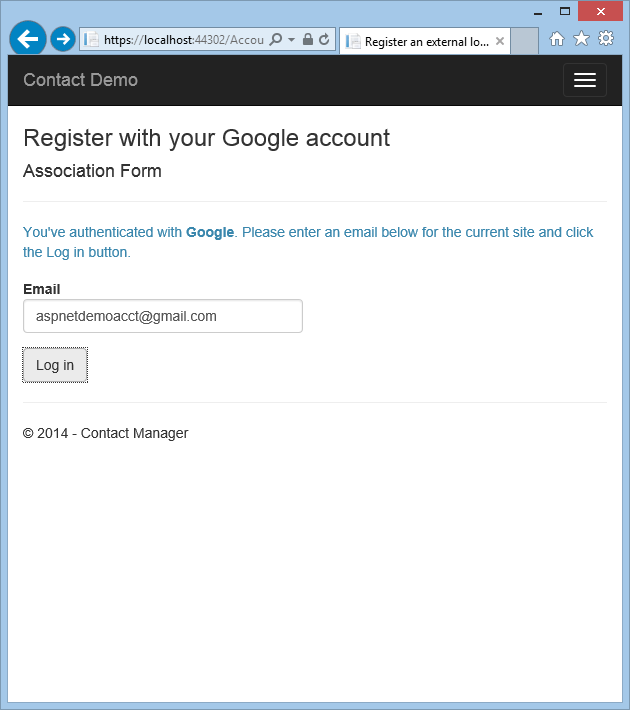Maximize the browser window

pyautogui.click(x=565, y=11)
